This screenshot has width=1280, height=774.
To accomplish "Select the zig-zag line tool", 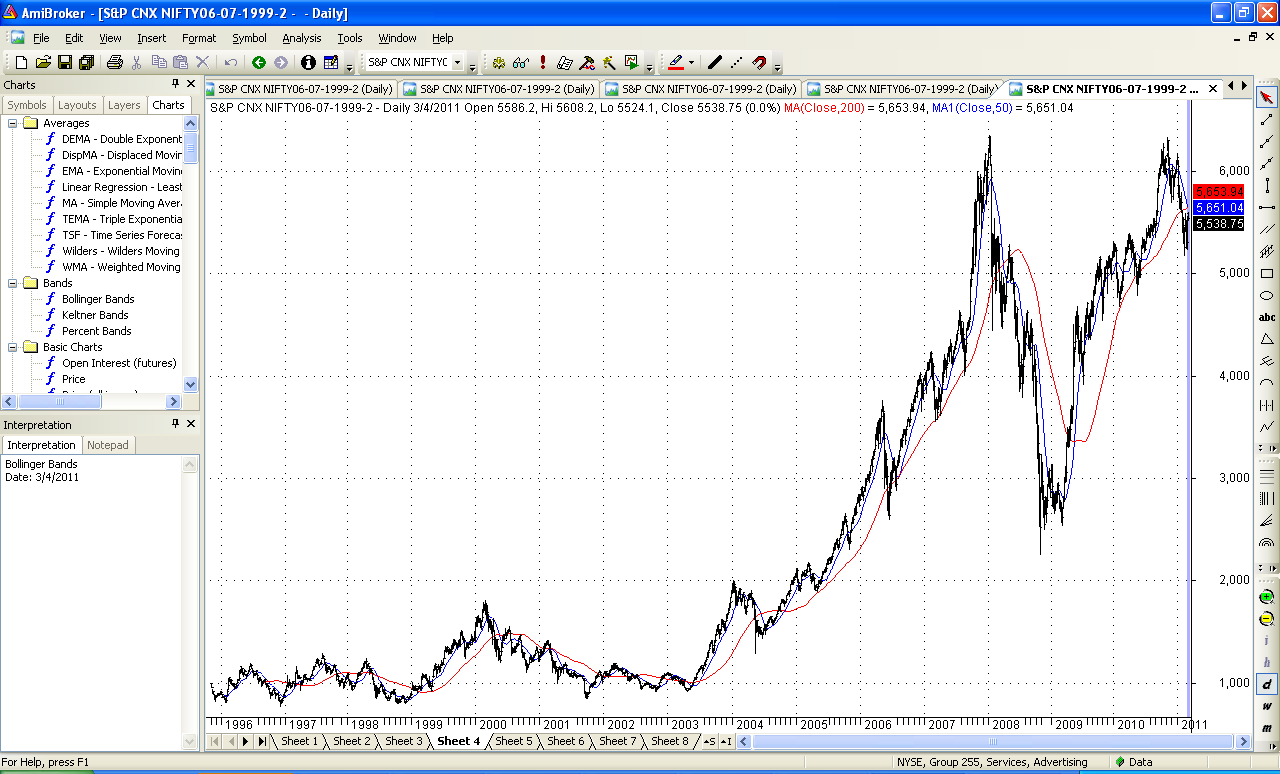I will tap(1267, 427).
